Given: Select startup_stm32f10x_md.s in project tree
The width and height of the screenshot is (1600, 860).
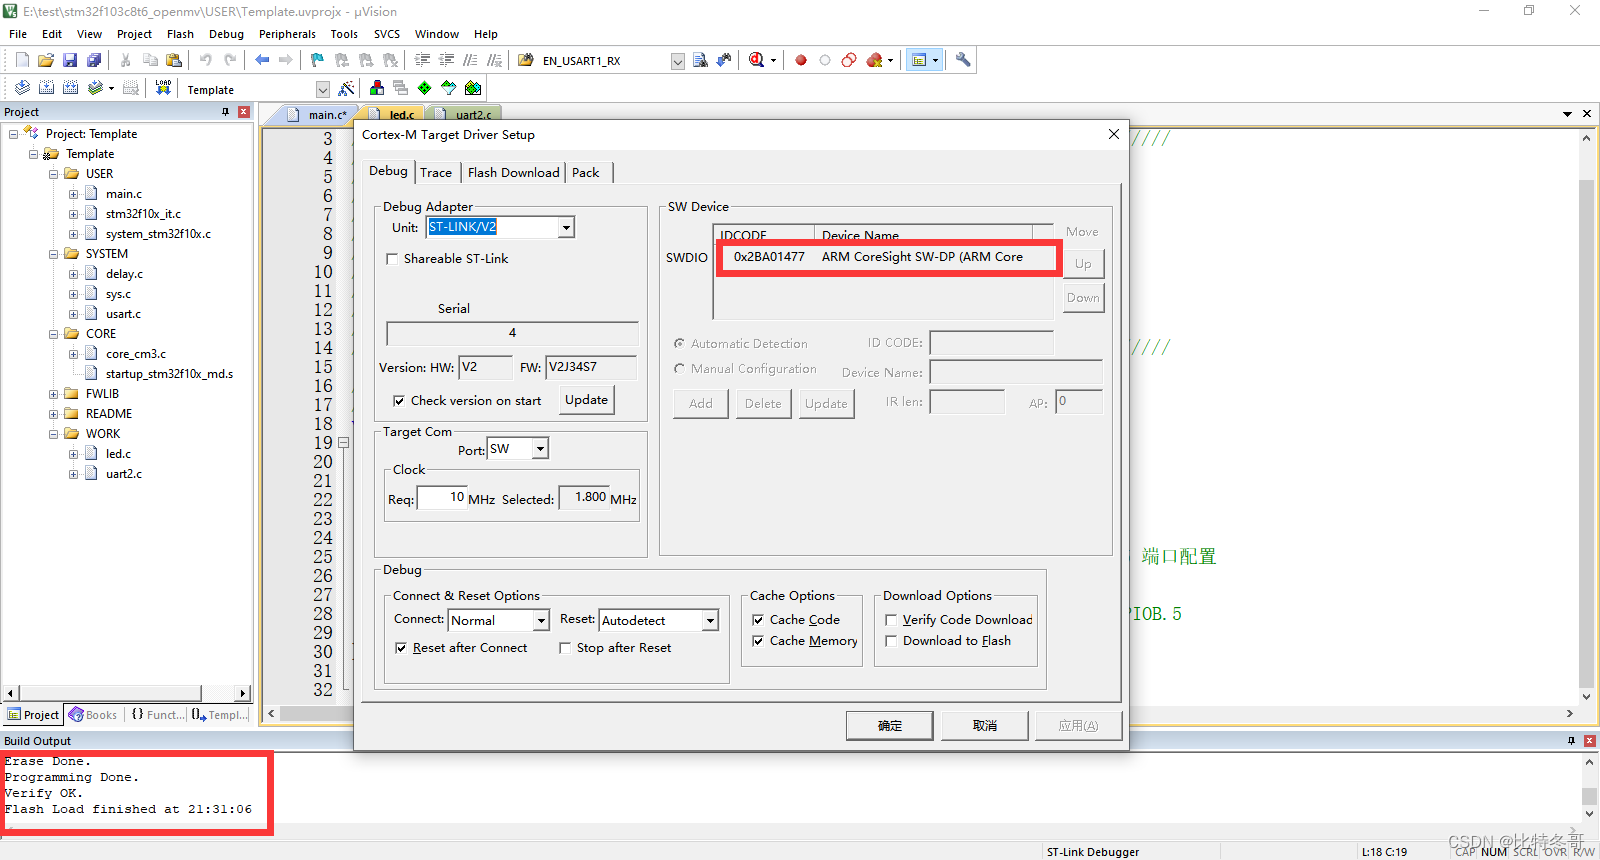Looking at the screenshot, I should pos(169,374).
